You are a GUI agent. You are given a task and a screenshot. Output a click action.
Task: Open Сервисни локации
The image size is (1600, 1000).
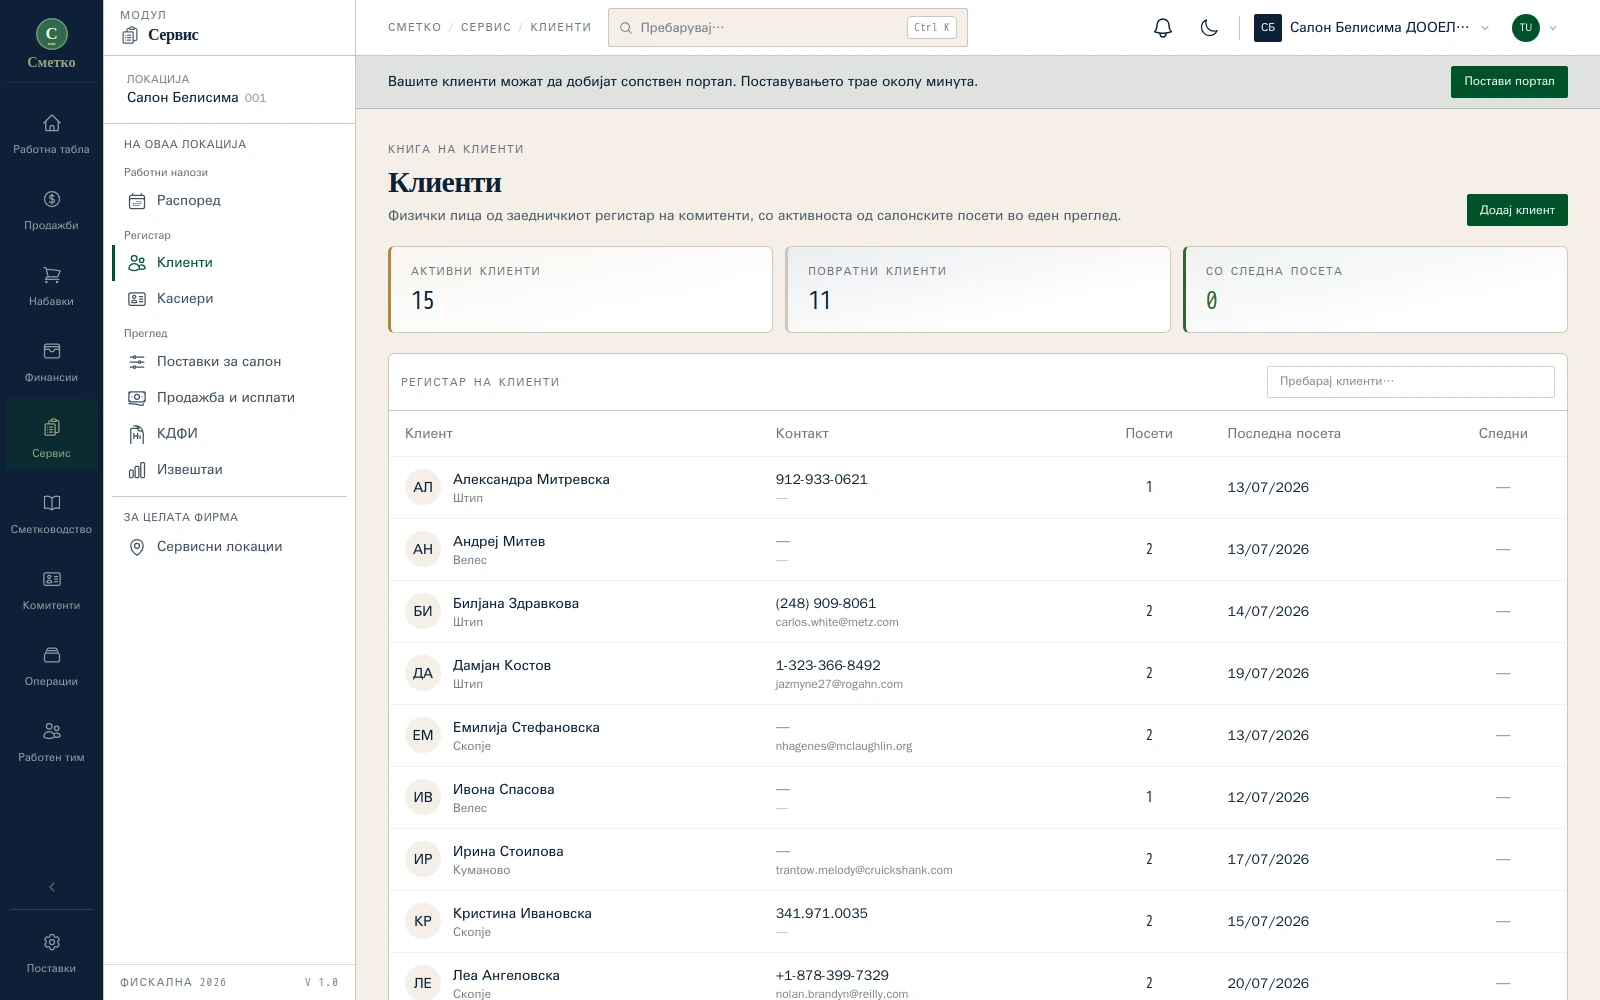[x=229, y=547]
